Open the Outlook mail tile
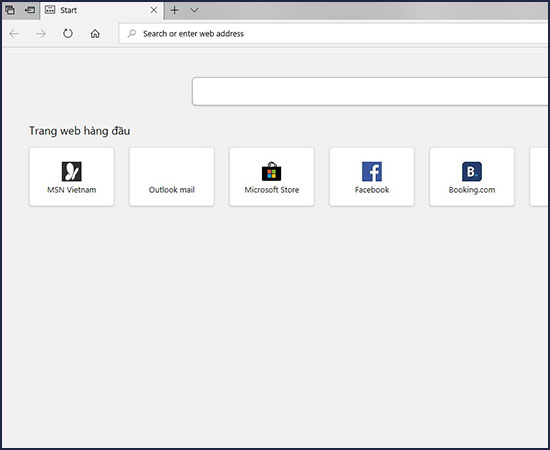550x450 pixels. click(172, 176)
